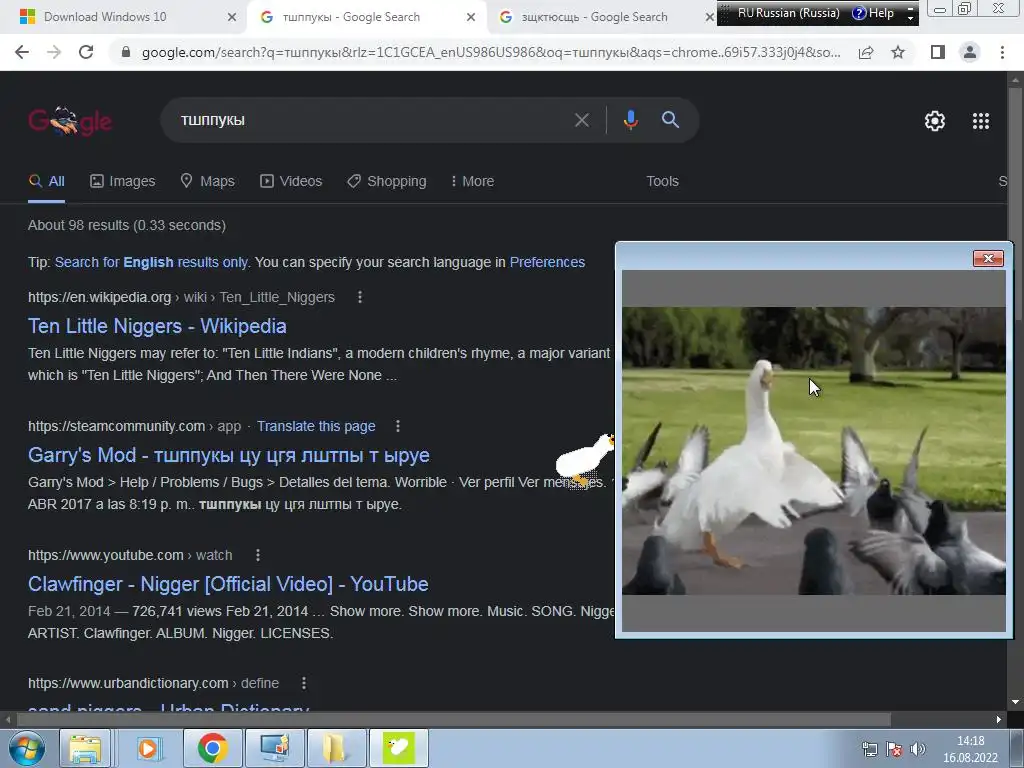Select the All results tab
Viewport: 1024px width, 768px height.
[x=46, y=181]
